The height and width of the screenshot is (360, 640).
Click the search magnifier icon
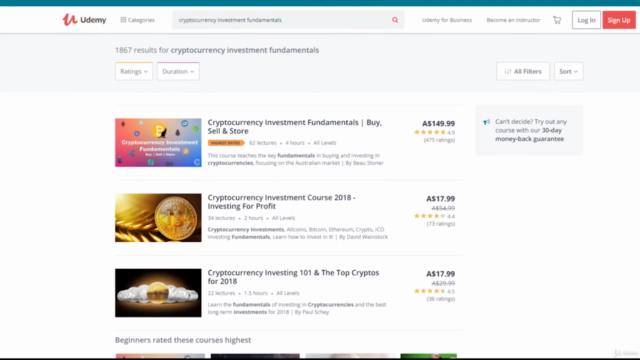395,20
